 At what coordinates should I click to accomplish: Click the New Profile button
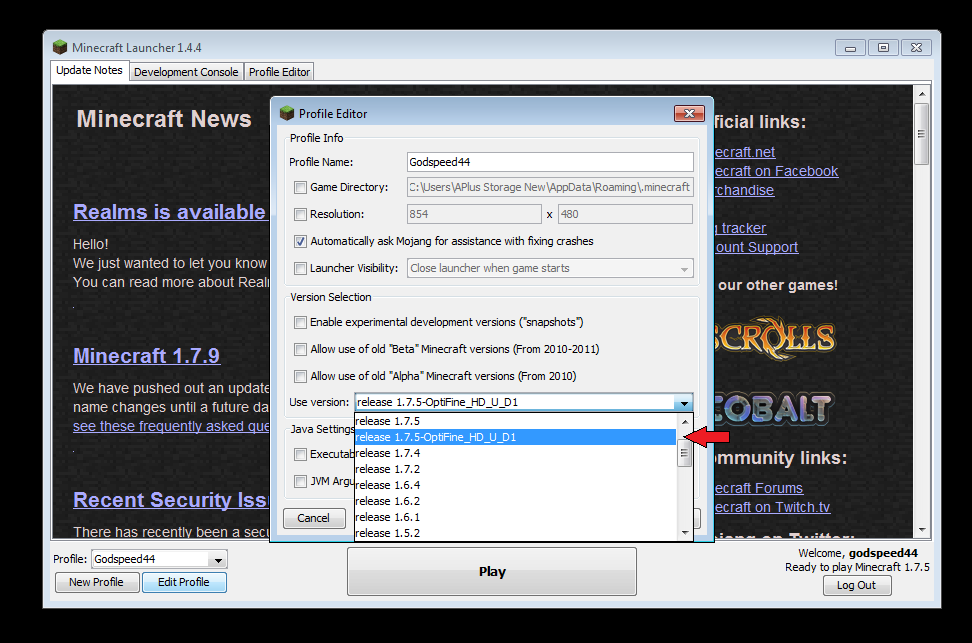[96, 582]
